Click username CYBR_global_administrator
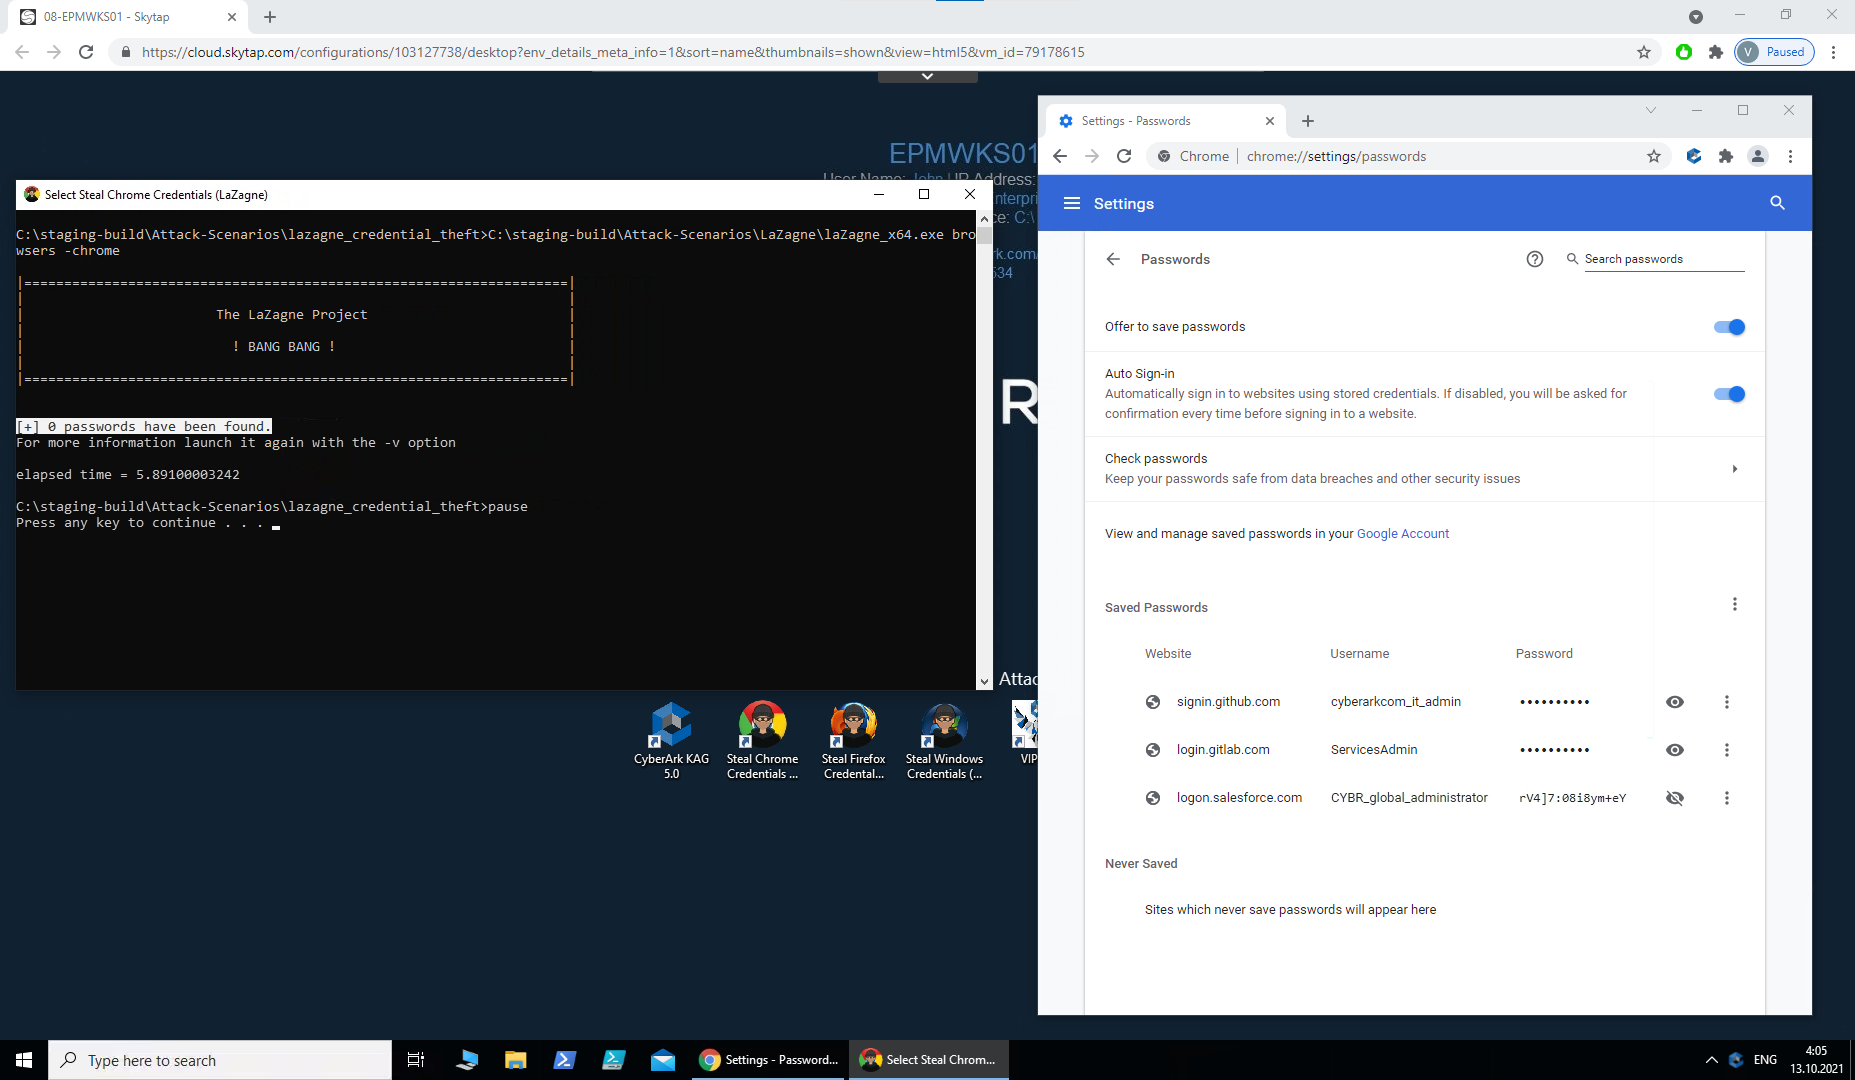 [1409, 798]
